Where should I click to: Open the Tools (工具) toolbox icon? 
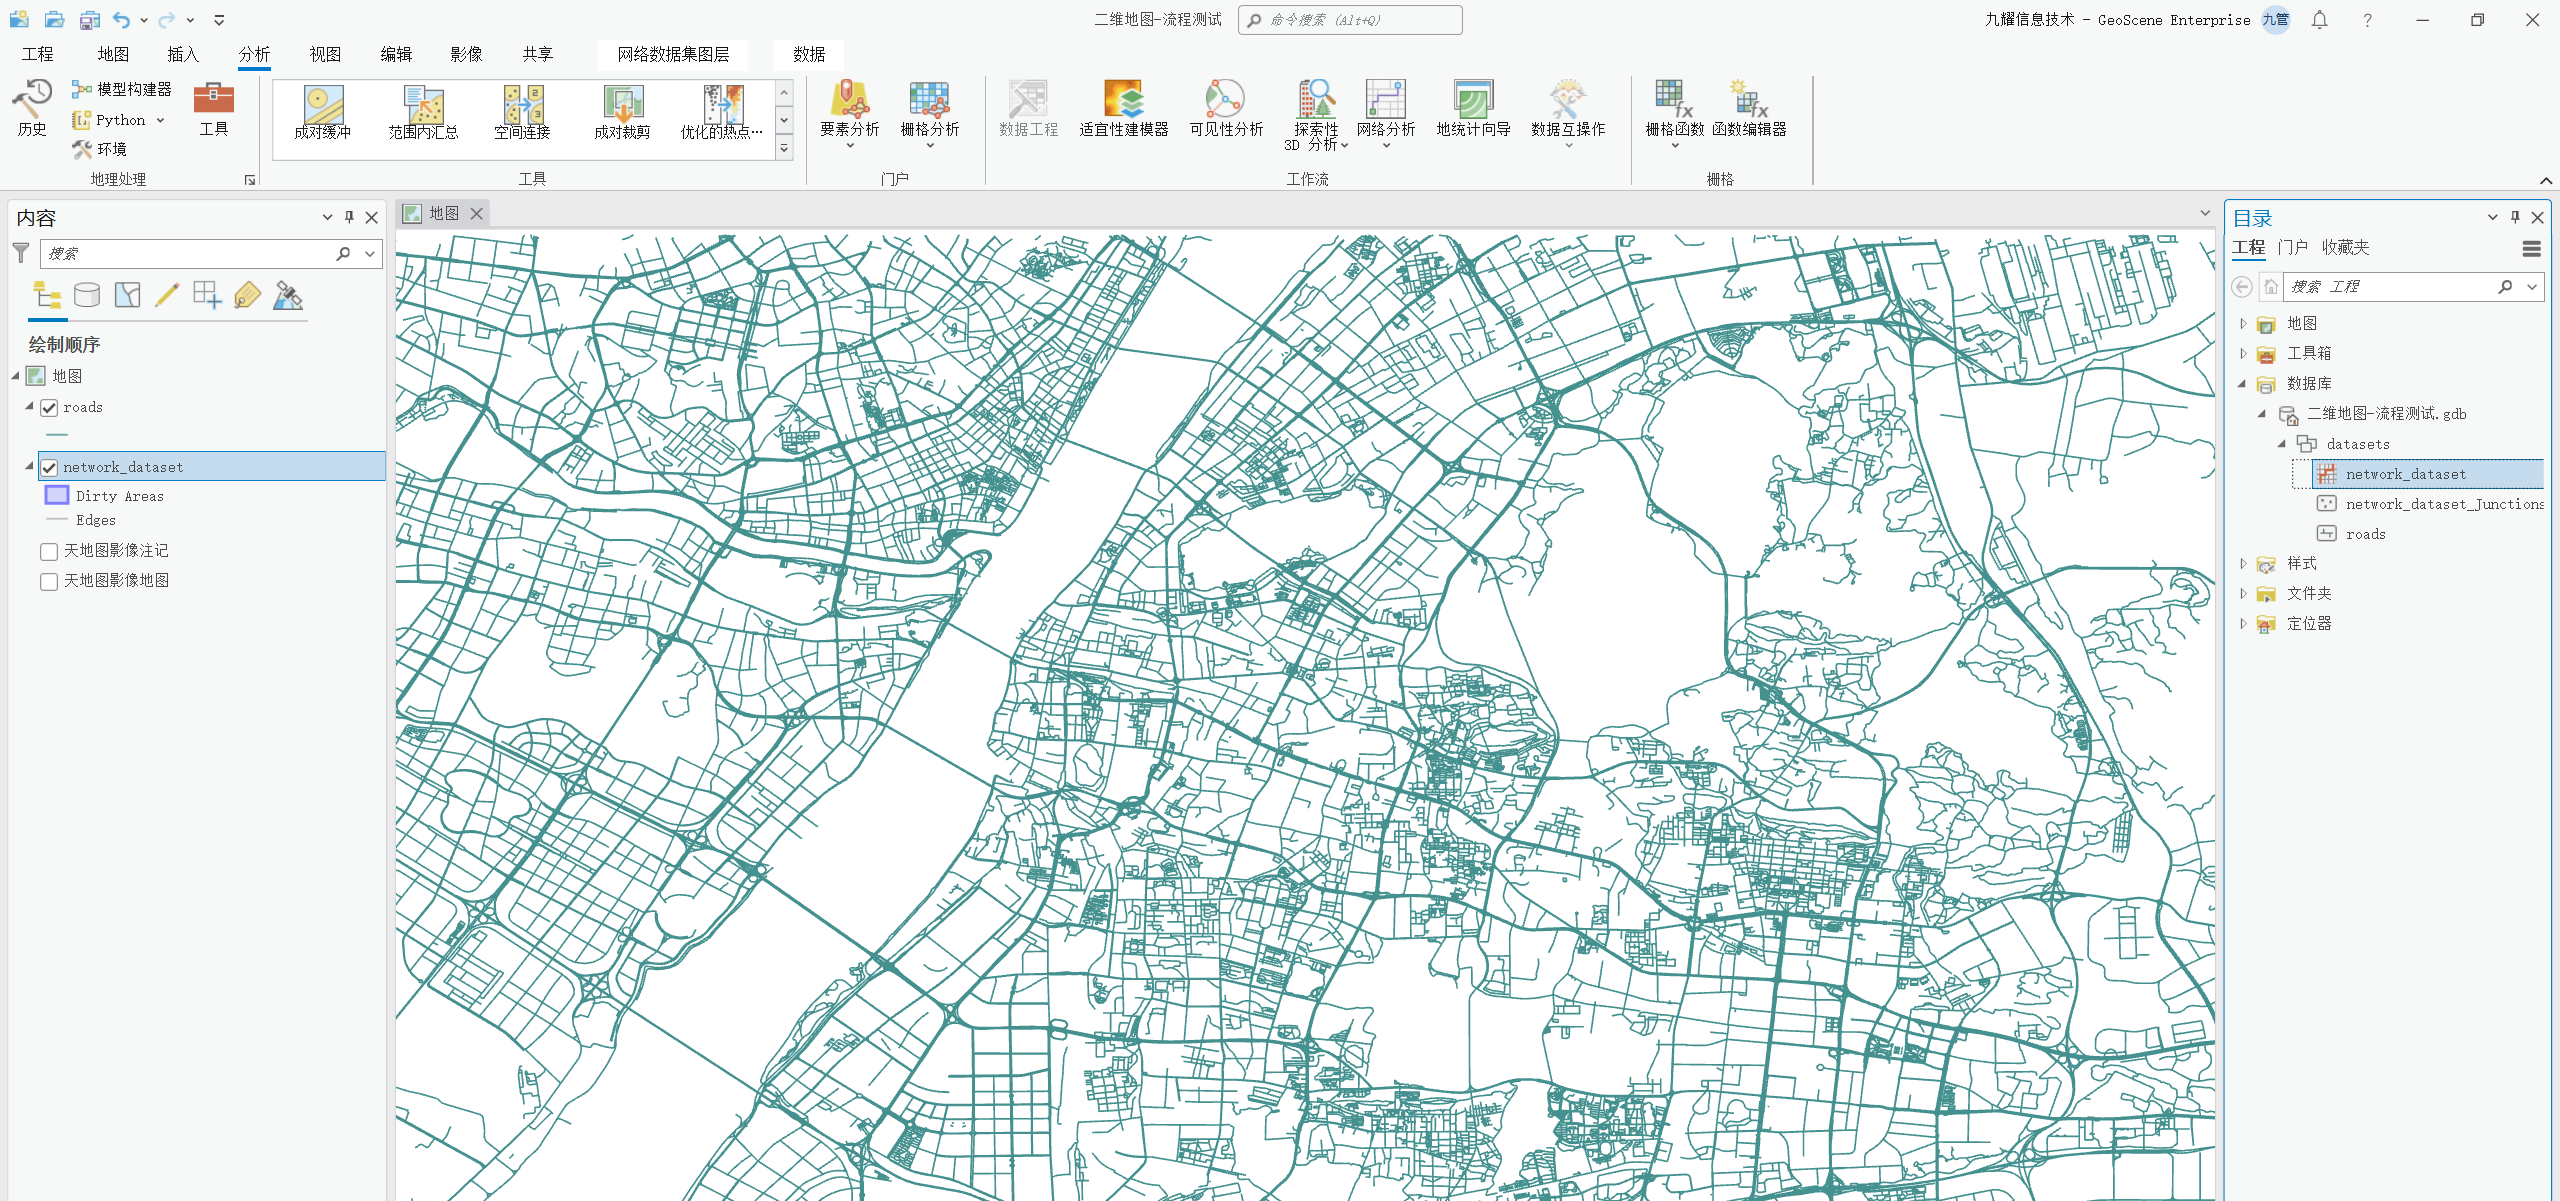pyautogui.click(x=213, y=108)
